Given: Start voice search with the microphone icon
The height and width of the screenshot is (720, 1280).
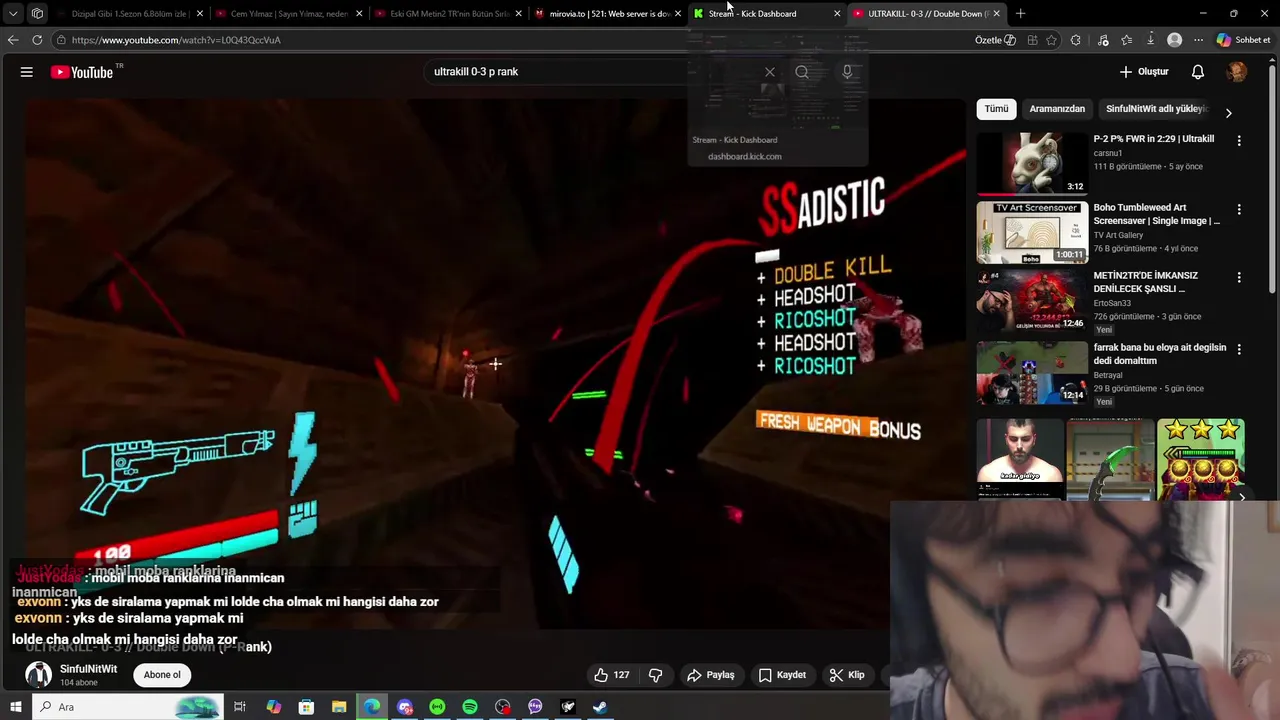Looking at the screenshot, I should click(847, 72).
